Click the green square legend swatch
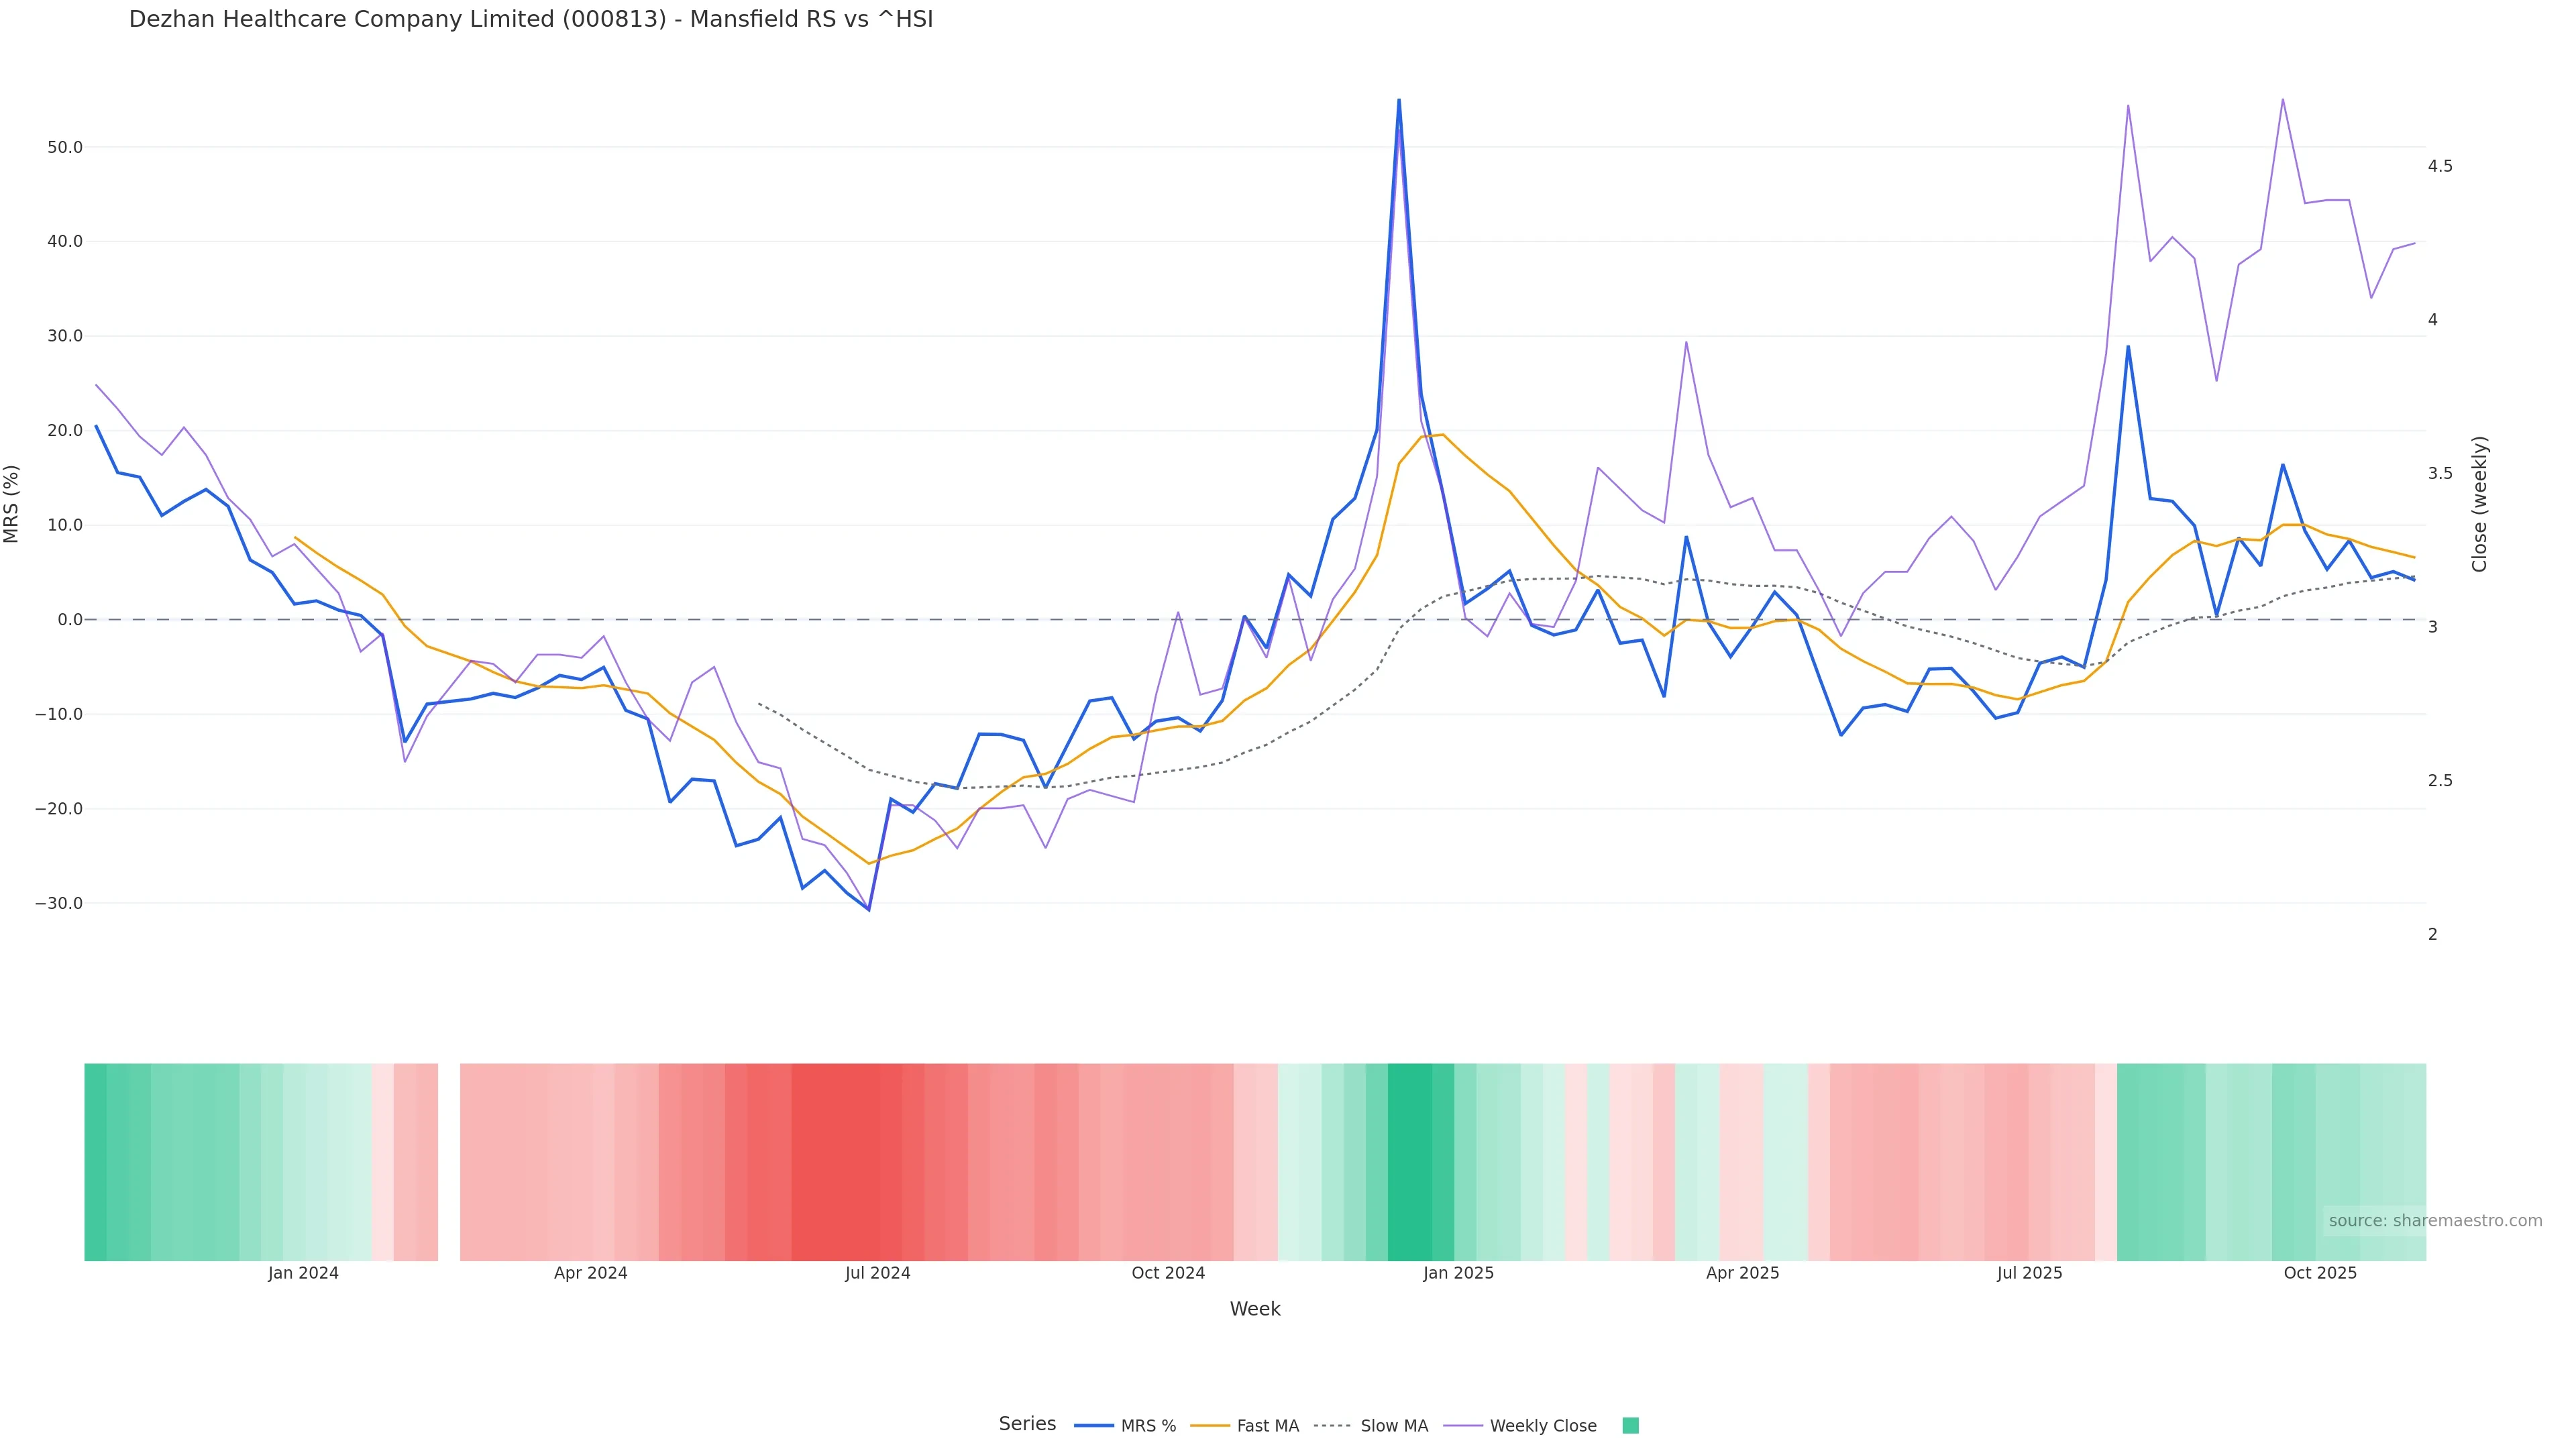 click(x=1630, y=1426)
